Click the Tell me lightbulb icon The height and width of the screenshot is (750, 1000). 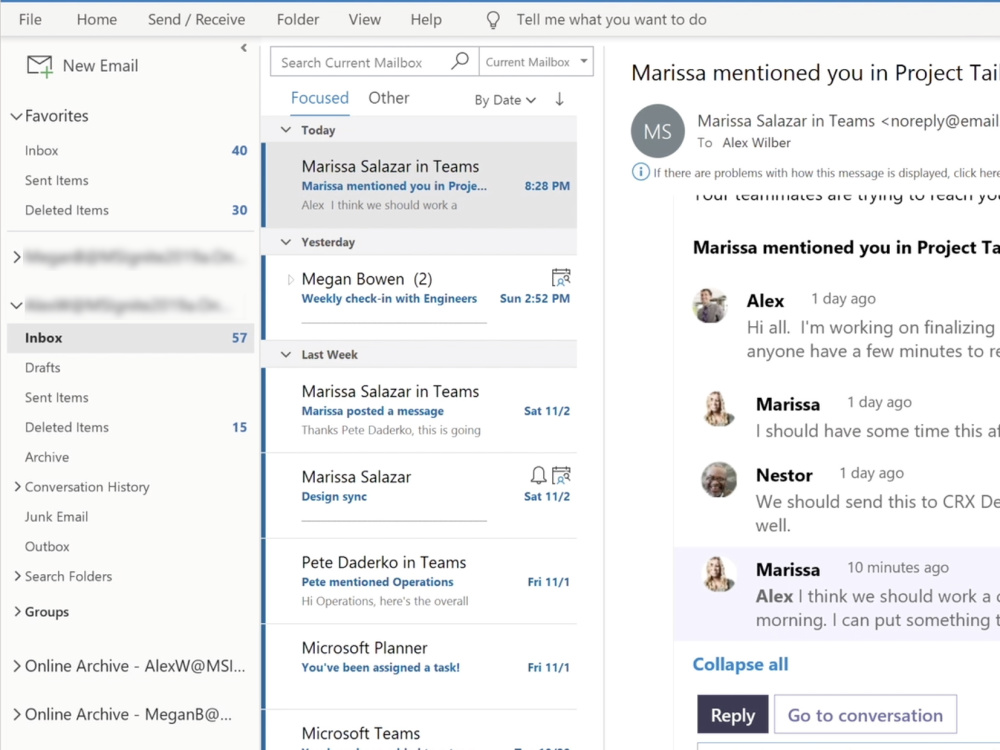493,20
